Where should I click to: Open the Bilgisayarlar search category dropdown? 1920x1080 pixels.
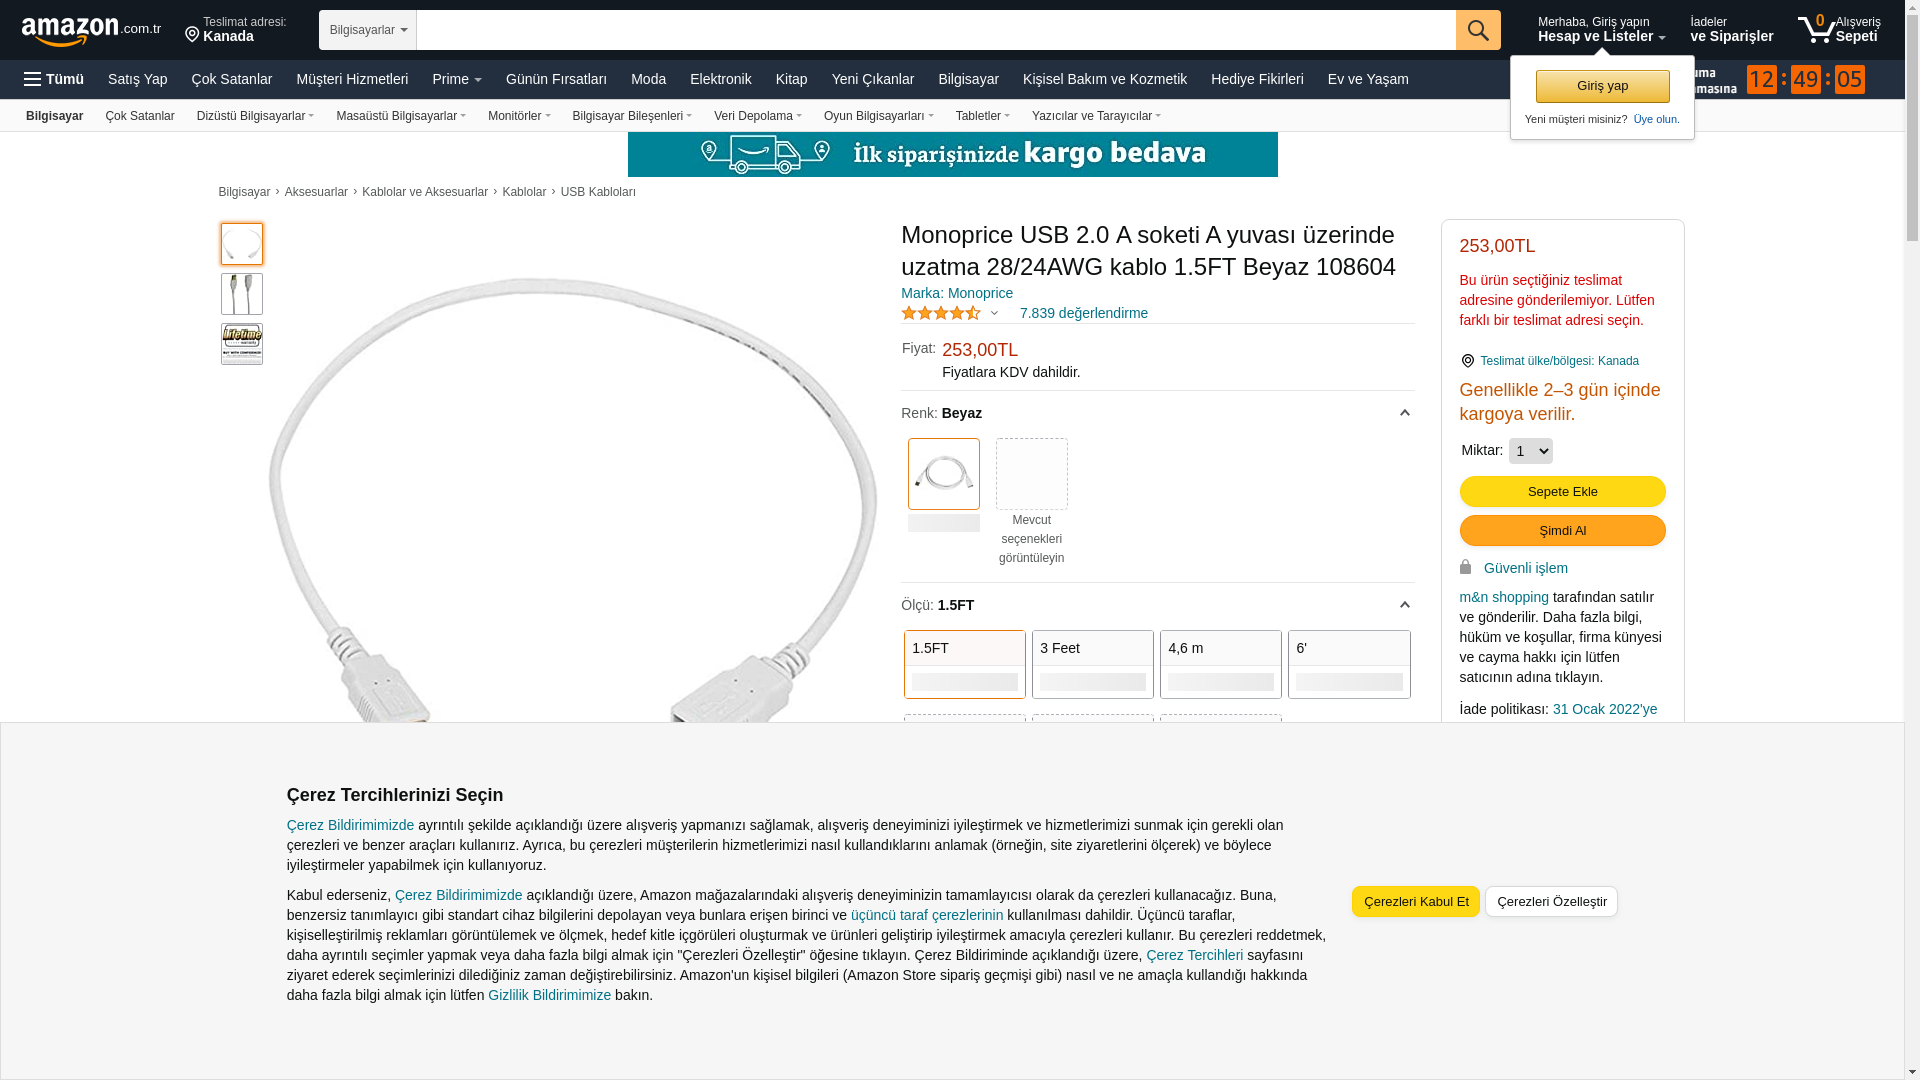coord(367,30)
